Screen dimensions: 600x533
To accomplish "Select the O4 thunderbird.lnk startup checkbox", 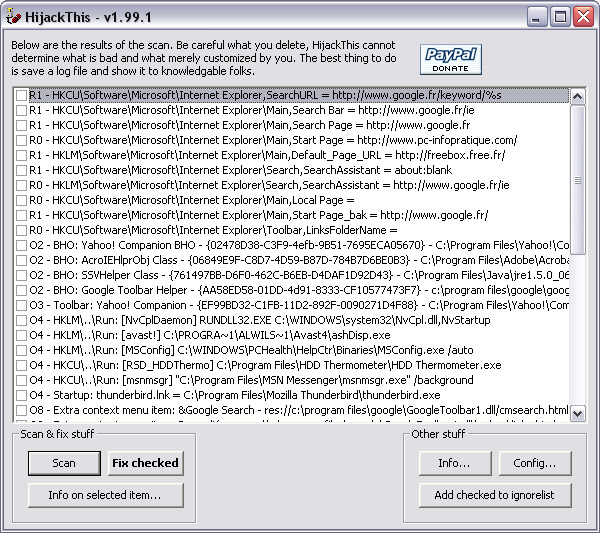I will point(21,395).
